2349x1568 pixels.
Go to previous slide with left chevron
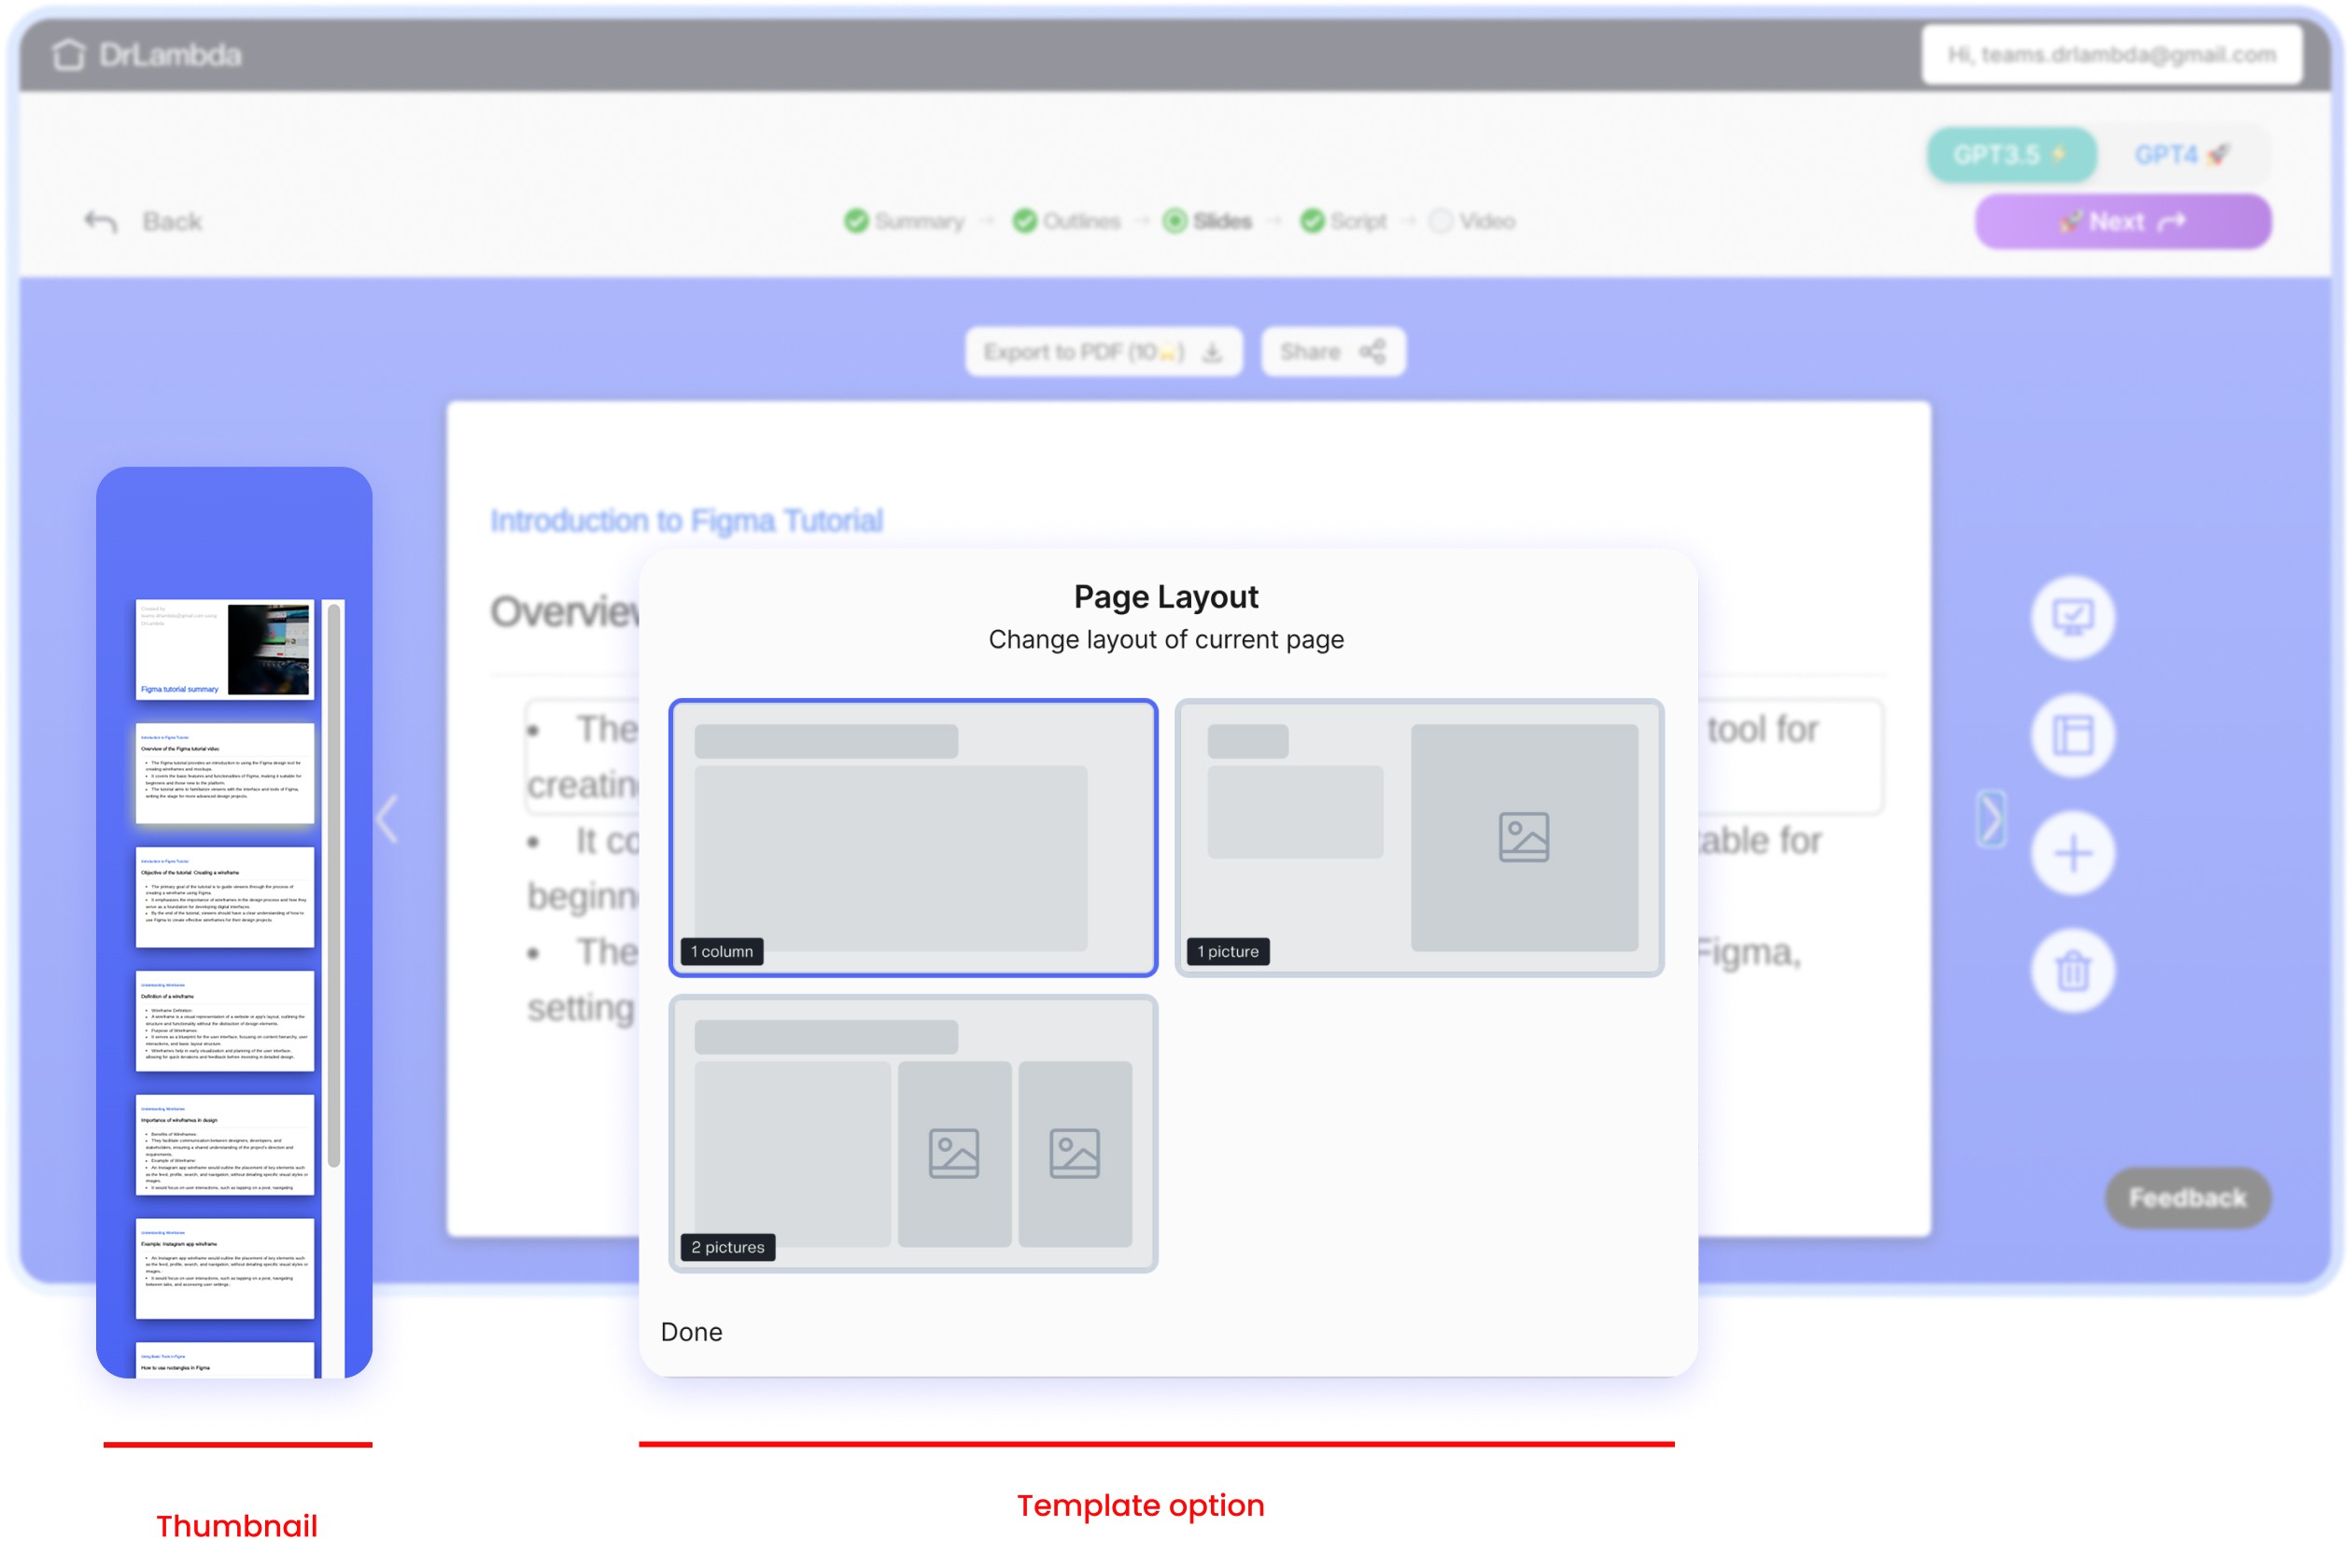coord(388,819)
